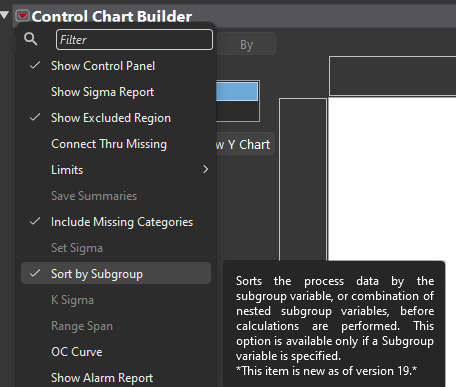Select the blue highlighted list item
Screen dimensions: 456x387
pos(237,91)
